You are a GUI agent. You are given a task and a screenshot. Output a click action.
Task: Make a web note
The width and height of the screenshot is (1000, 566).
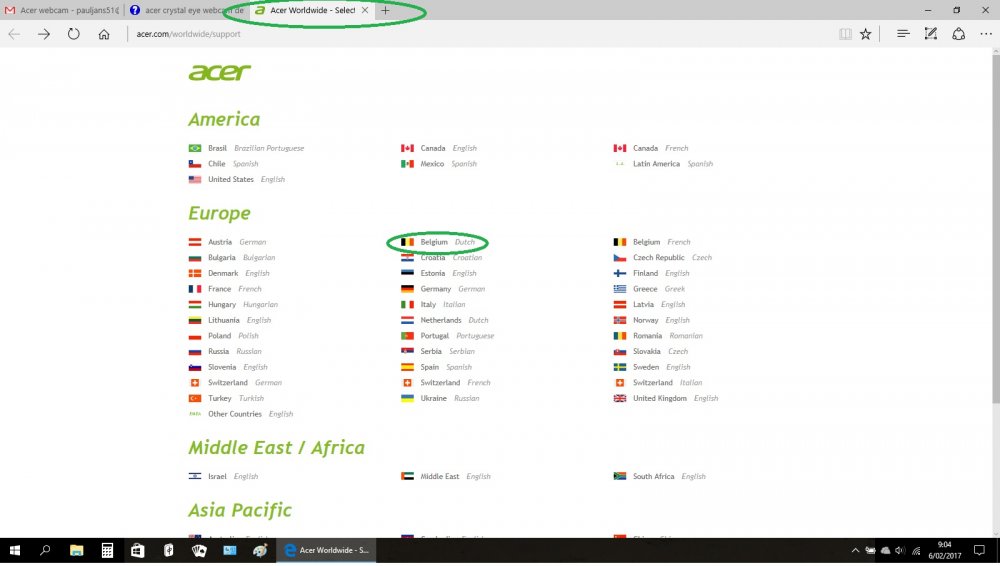tap(930, 34)
